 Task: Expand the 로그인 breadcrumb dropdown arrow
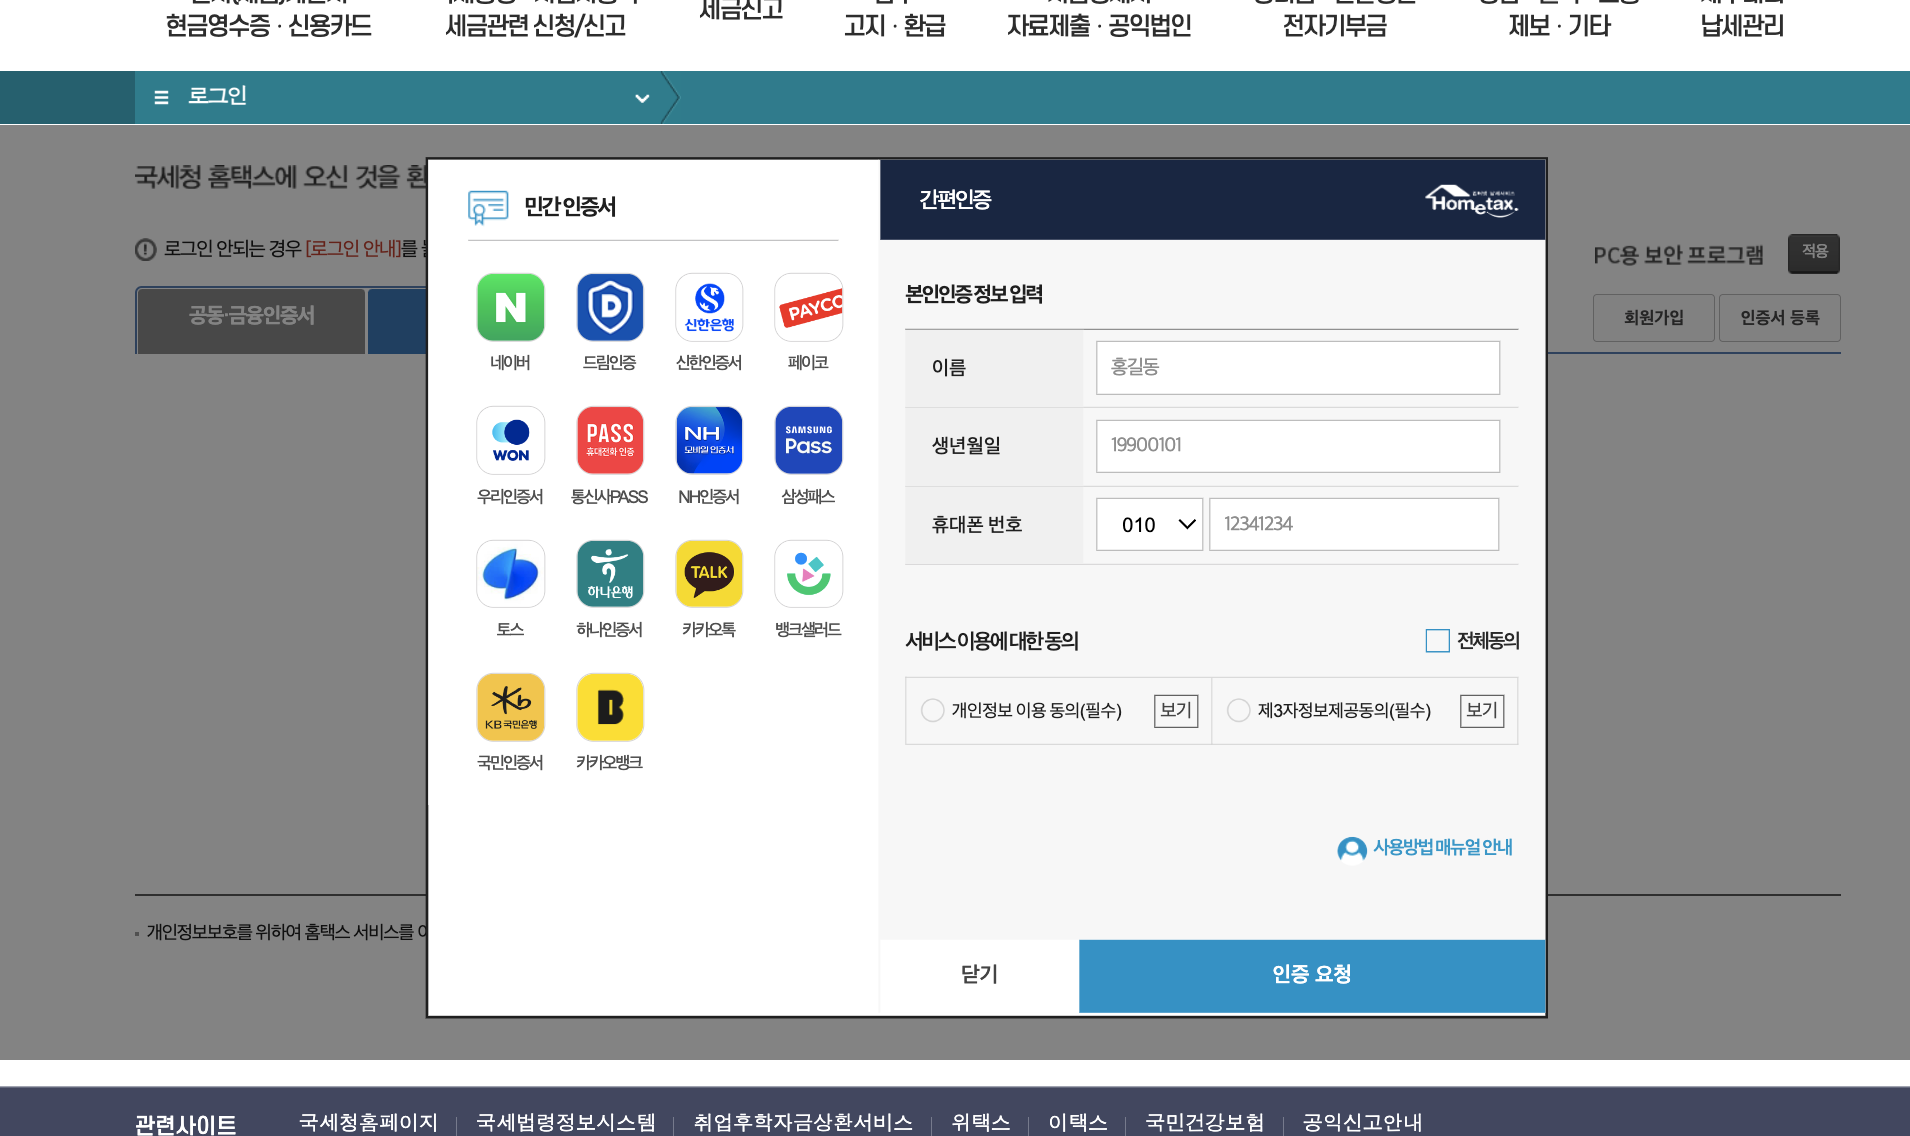[x=642, y=98]
